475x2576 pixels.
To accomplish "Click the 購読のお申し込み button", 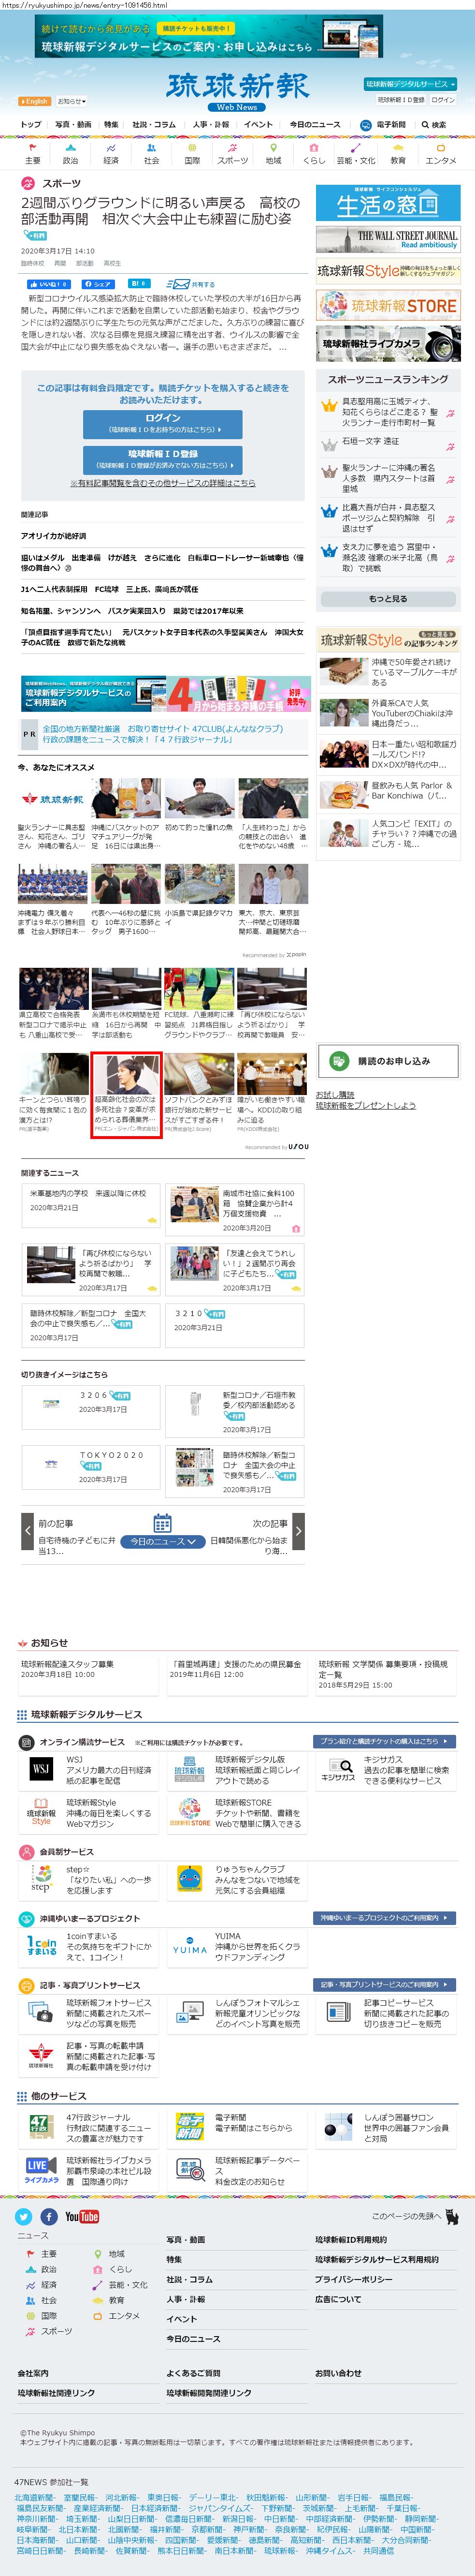I will coord(389,1061).
